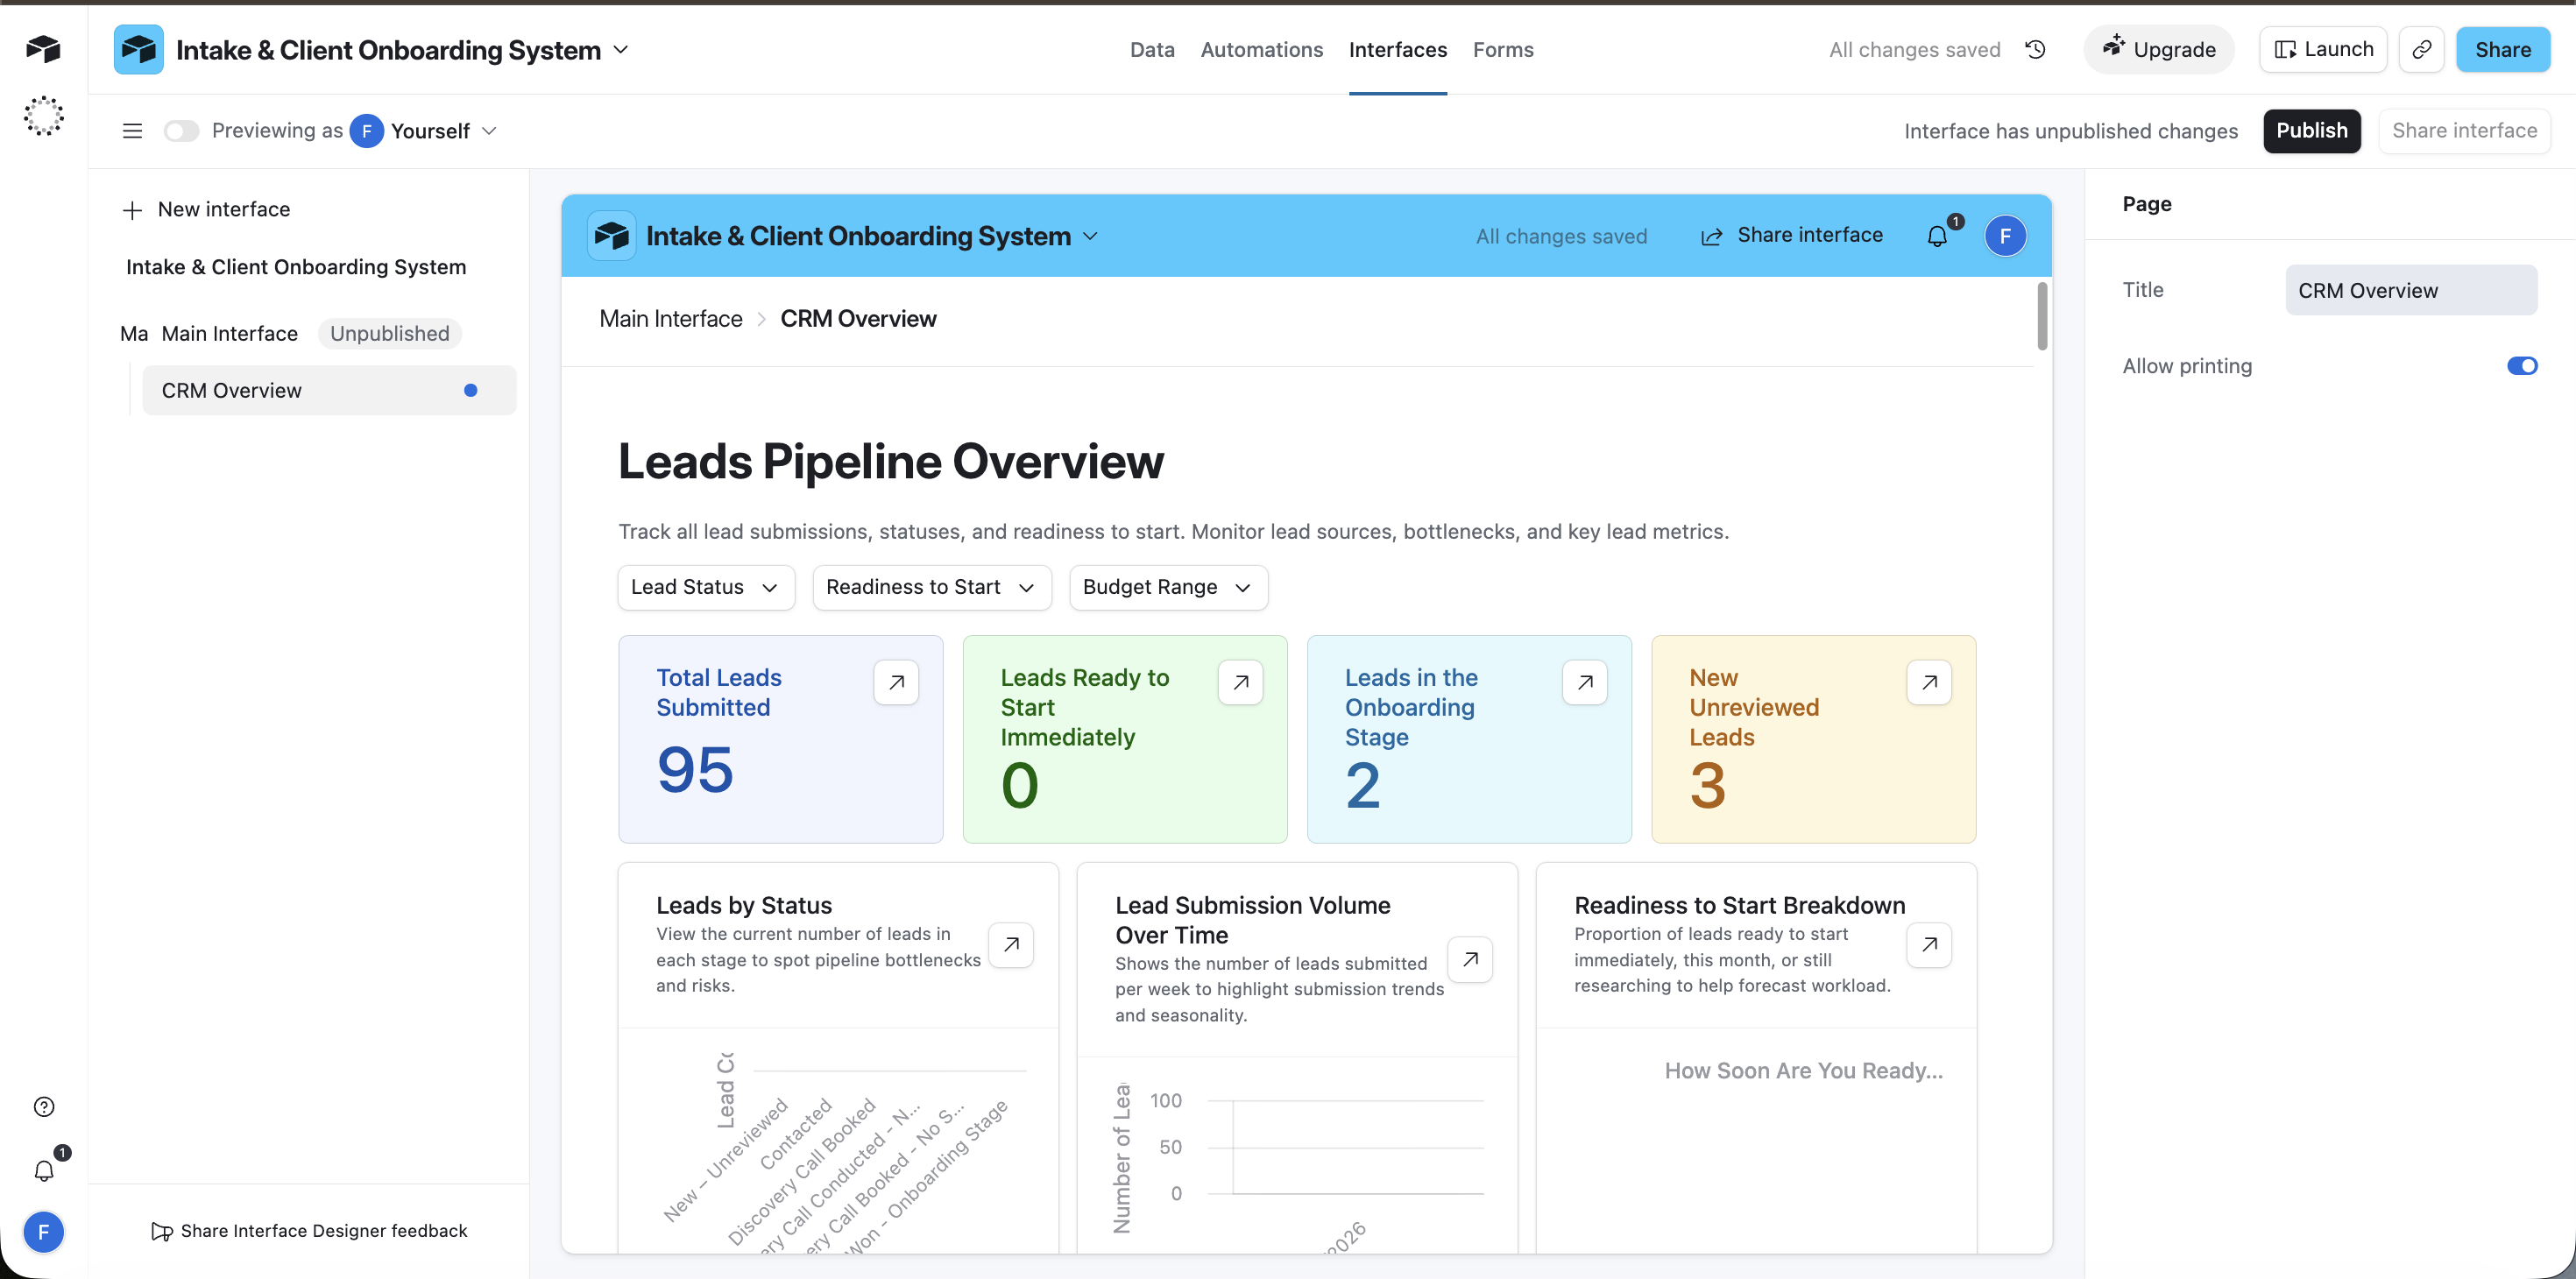Open Airtable home via logo icon
2576x1279 pixels.
[43, 48]
